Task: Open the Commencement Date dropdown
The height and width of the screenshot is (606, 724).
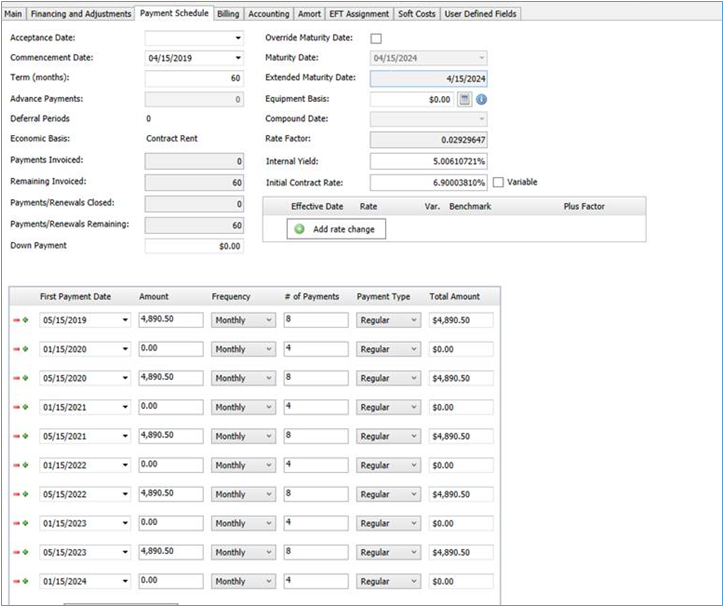Action: point(238,58)
